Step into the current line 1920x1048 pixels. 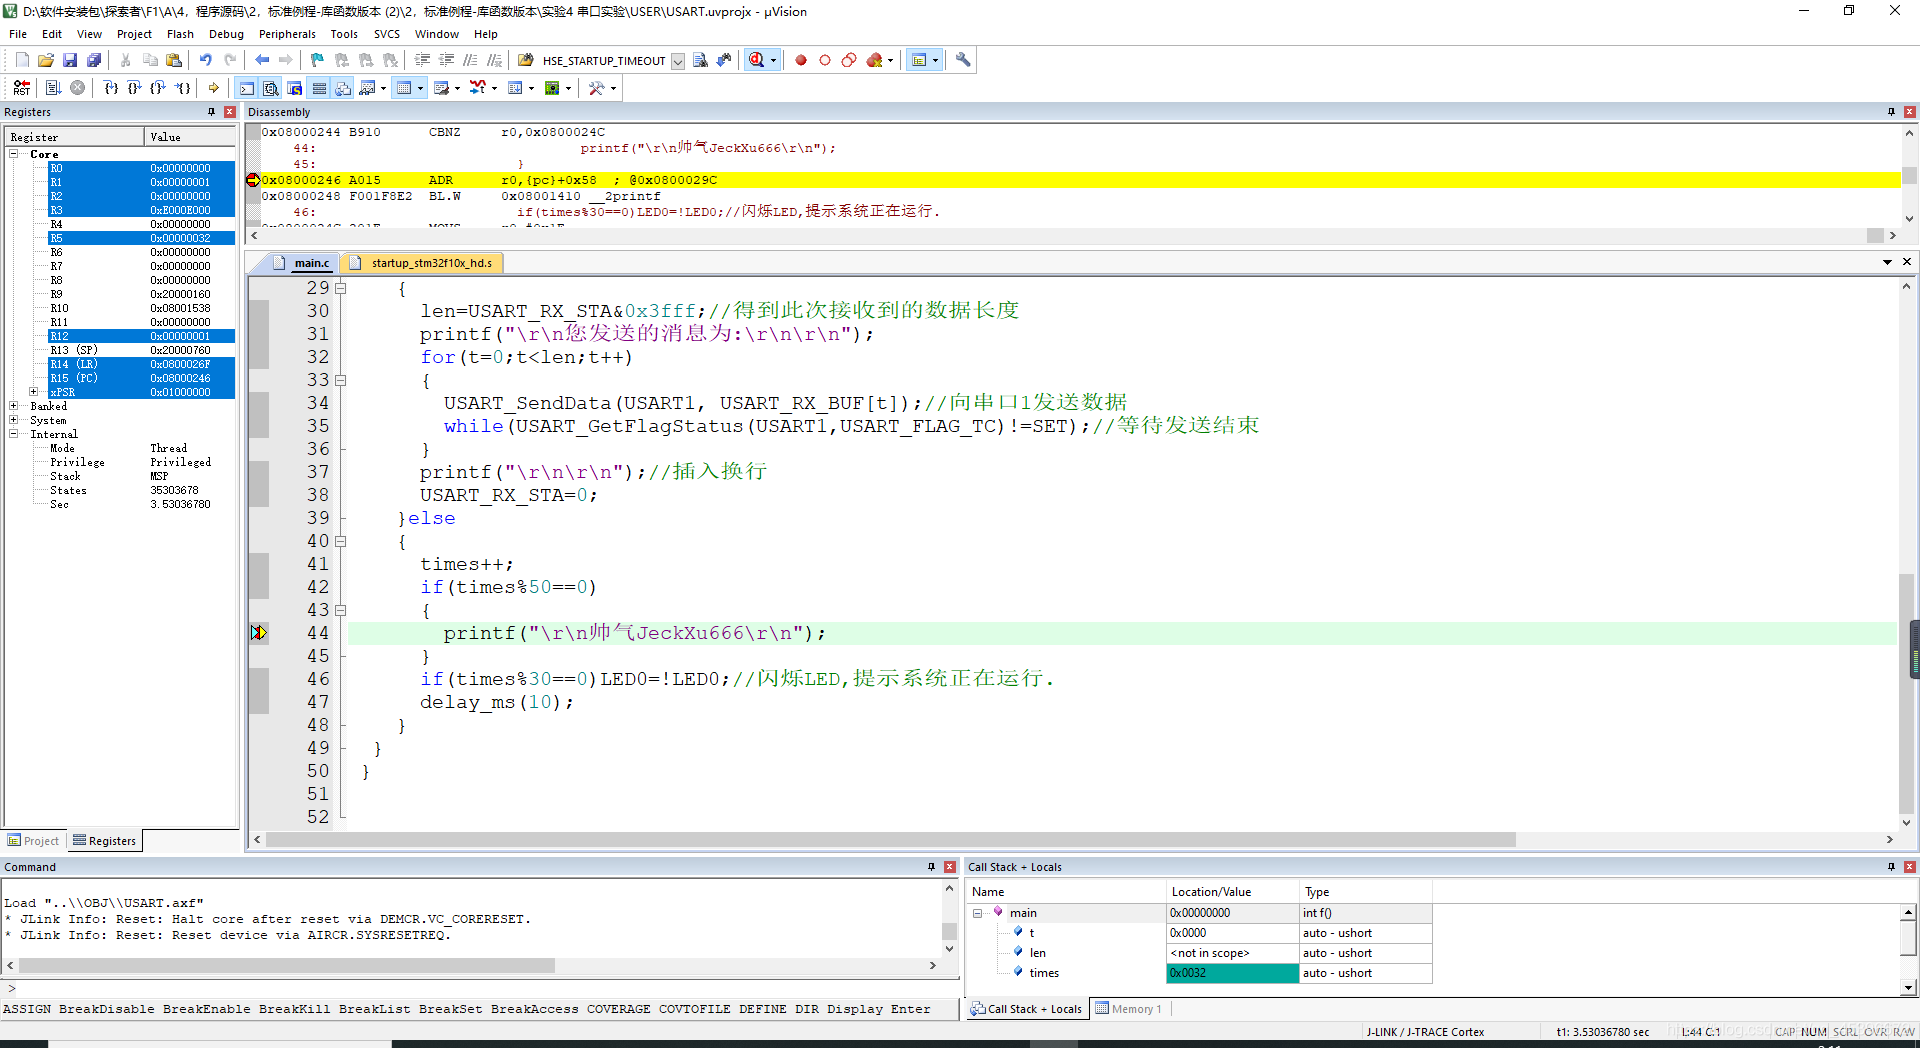(x=111, y=88)
